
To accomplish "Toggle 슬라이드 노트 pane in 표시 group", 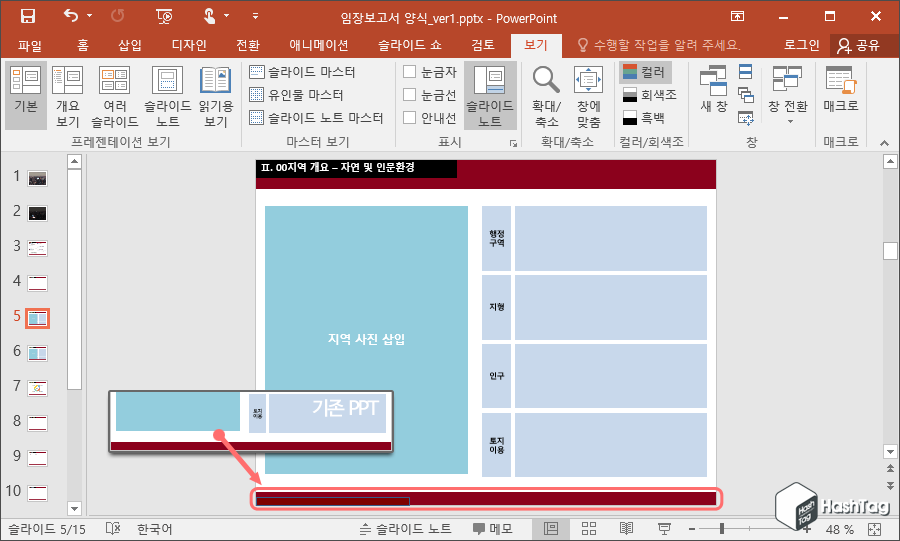I will pos(490,95).
